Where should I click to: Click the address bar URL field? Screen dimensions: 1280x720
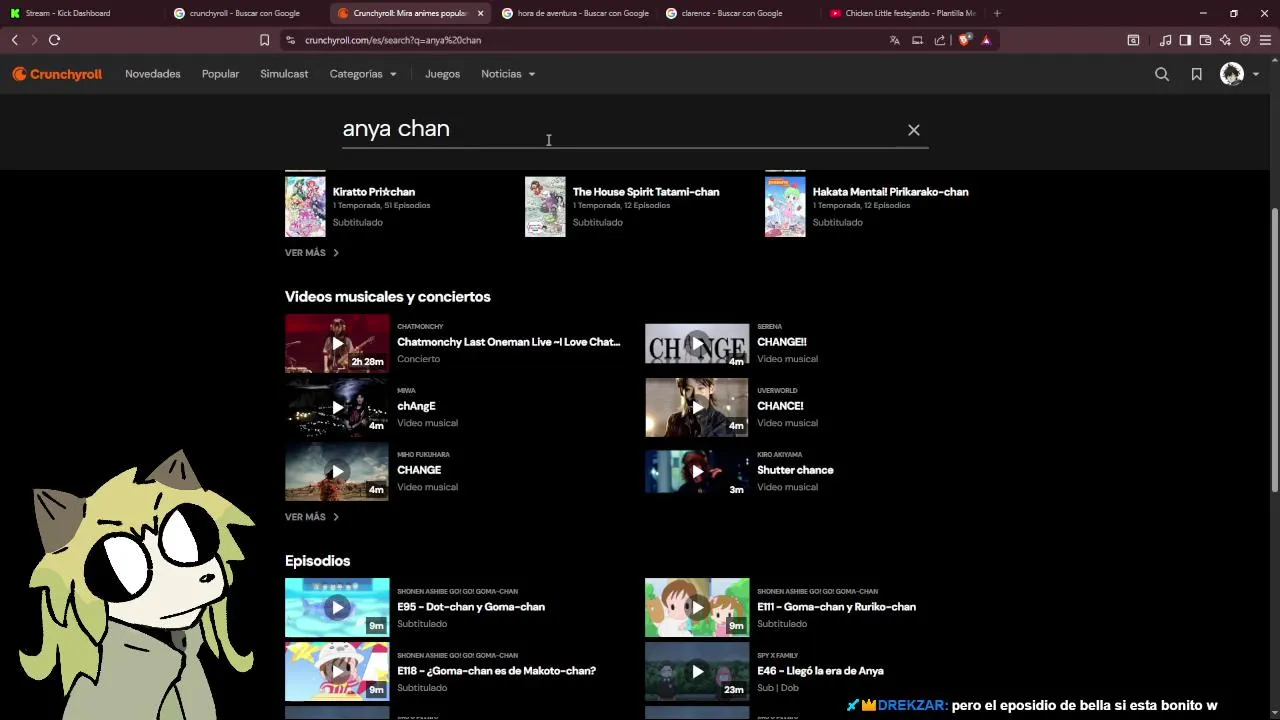580,40
